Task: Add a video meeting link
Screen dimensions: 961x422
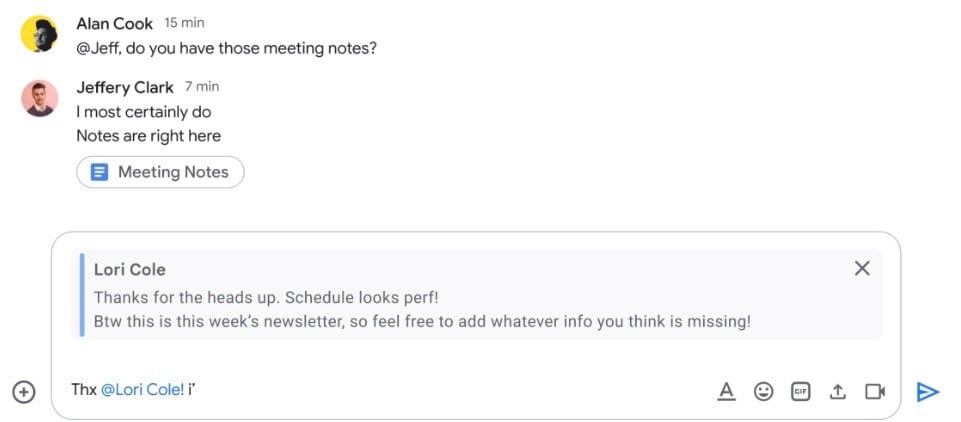Action: [x=875, y=391]
